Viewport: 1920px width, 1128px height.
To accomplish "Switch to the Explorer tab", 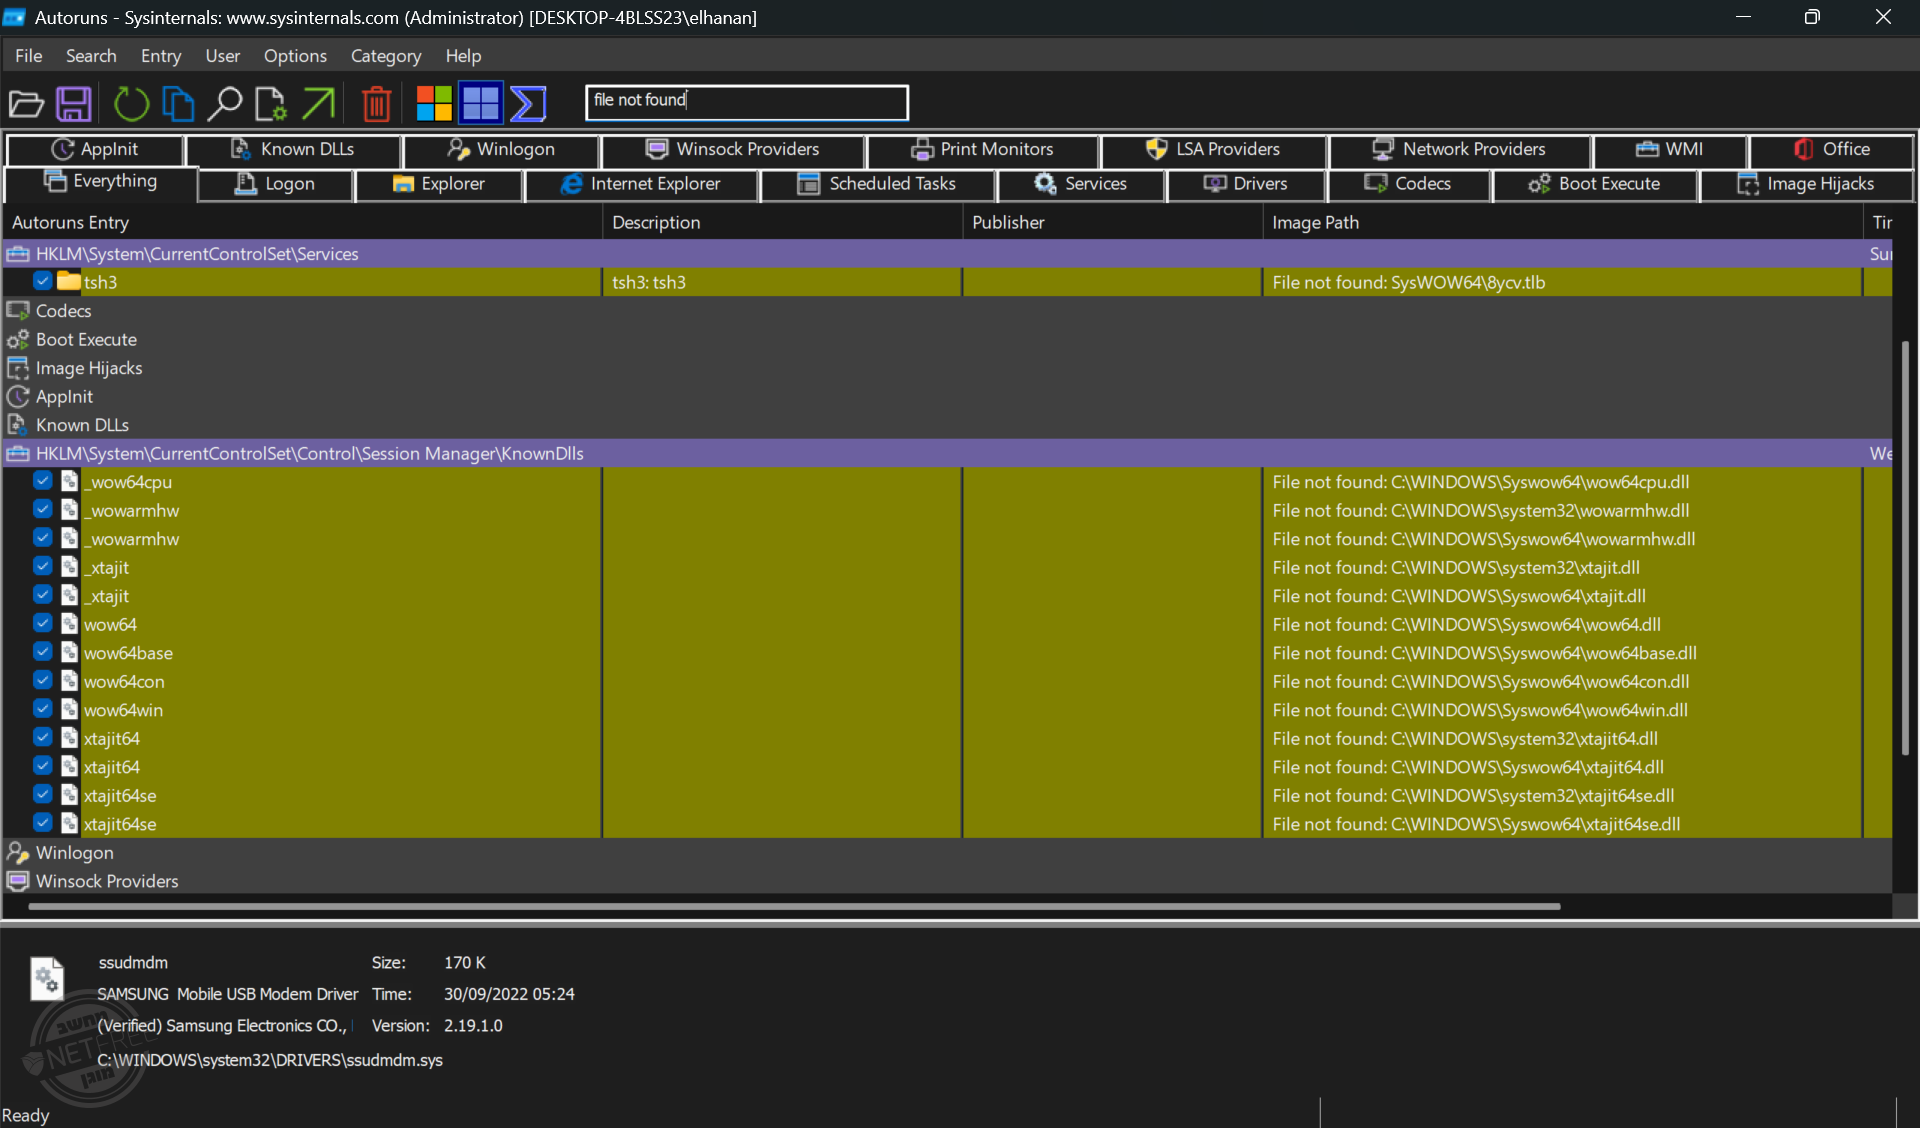I will (x=439, y=184).
